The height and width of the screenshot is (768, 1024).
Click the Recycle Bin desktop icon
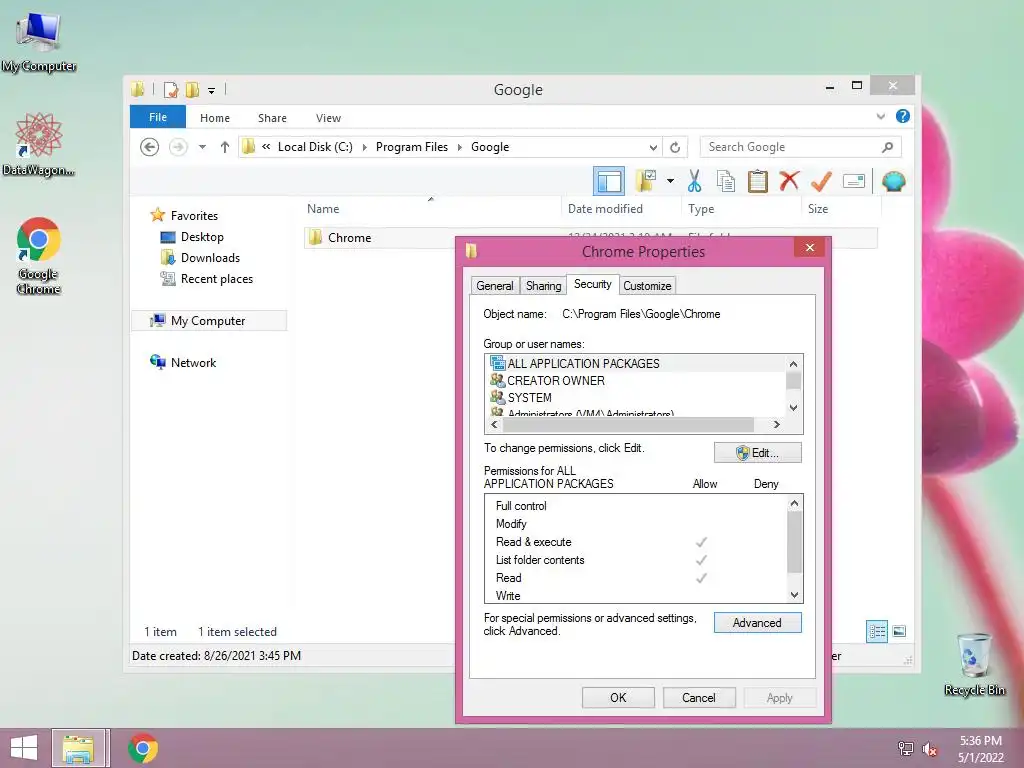coord(974,664)
